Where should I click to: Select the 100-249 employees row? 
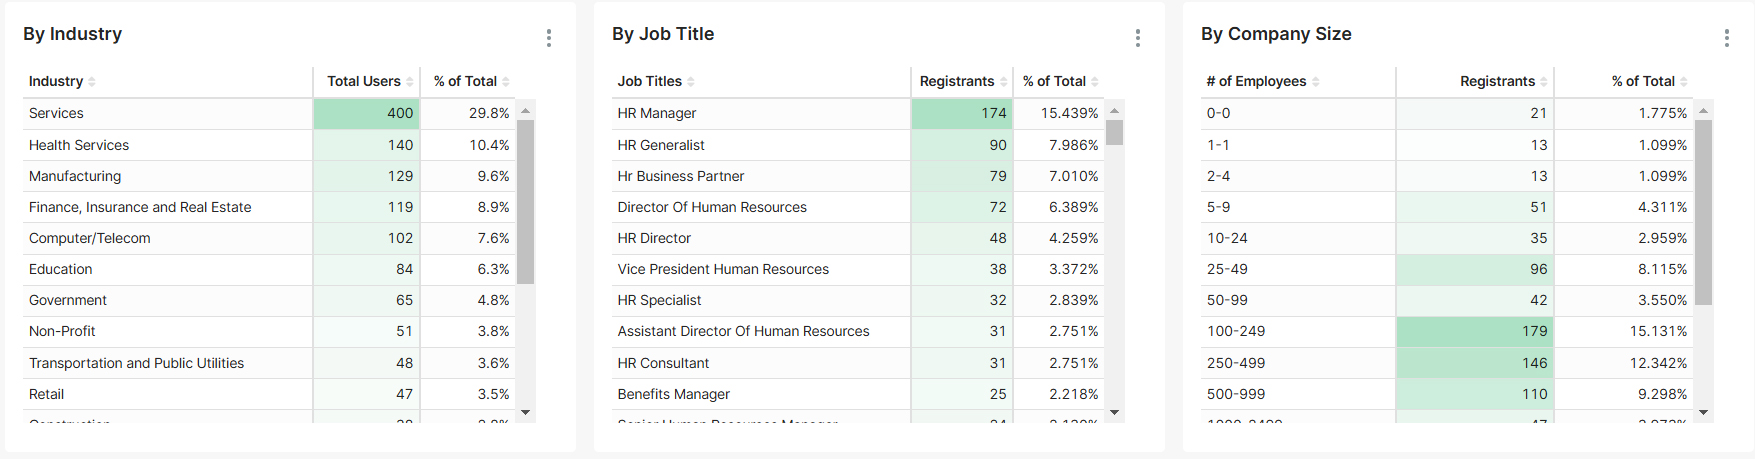[x=1448, y=331]
